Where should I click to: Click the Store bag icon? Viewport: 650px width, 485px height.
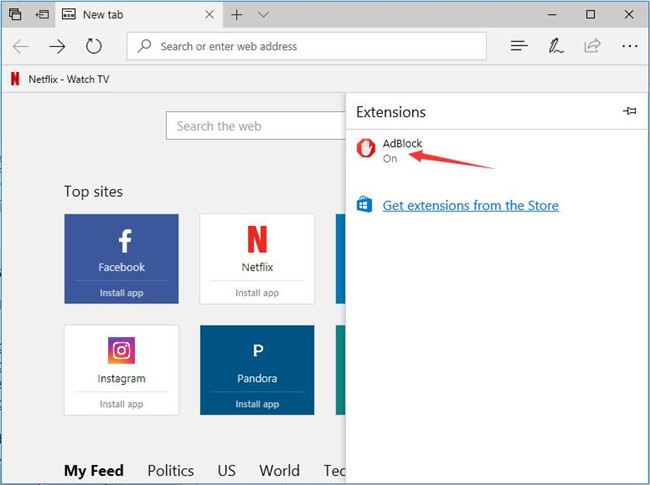(364, 204)
